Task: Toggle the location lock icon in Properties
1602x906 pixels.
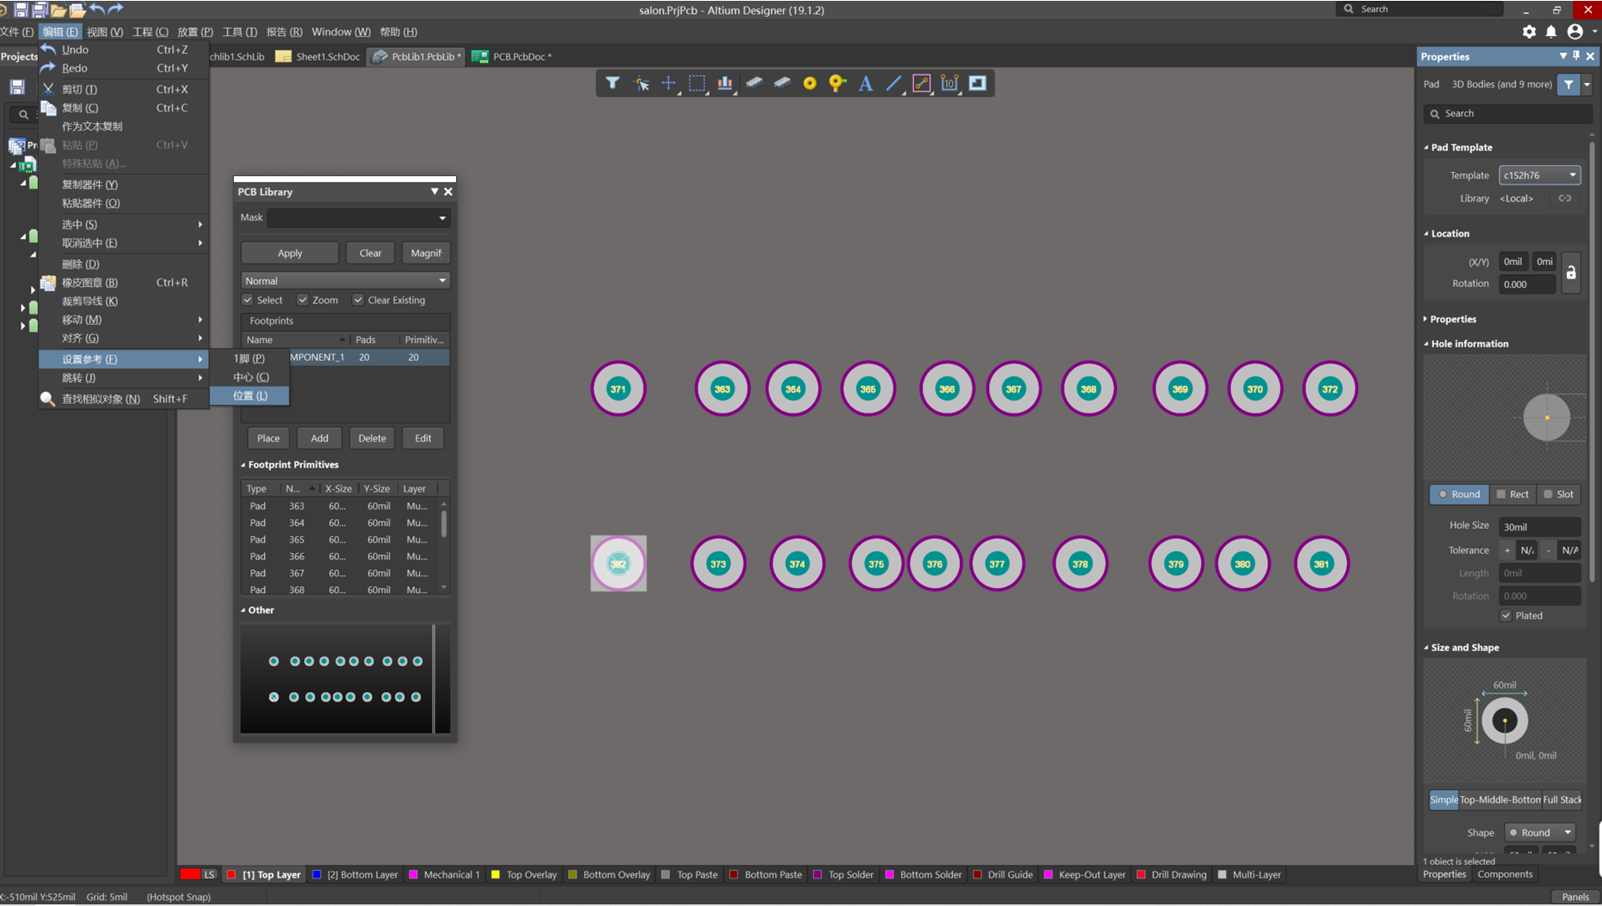Action: pyautogui.click(x=1571, y=272)
